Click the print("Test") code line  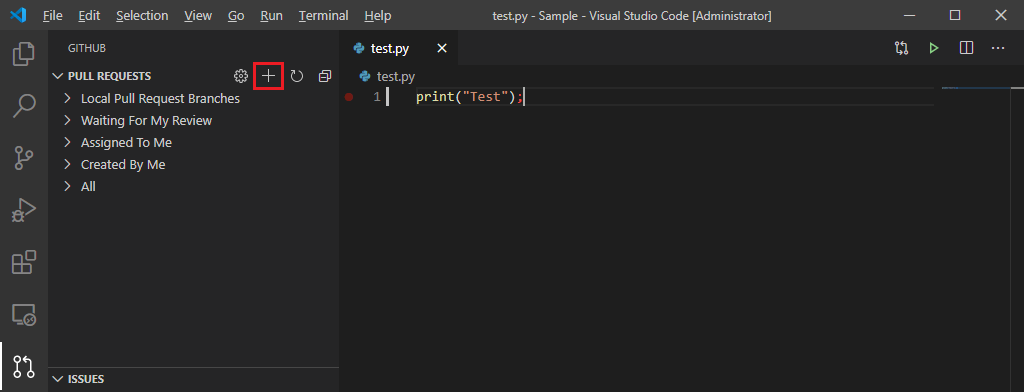point(470,97)
